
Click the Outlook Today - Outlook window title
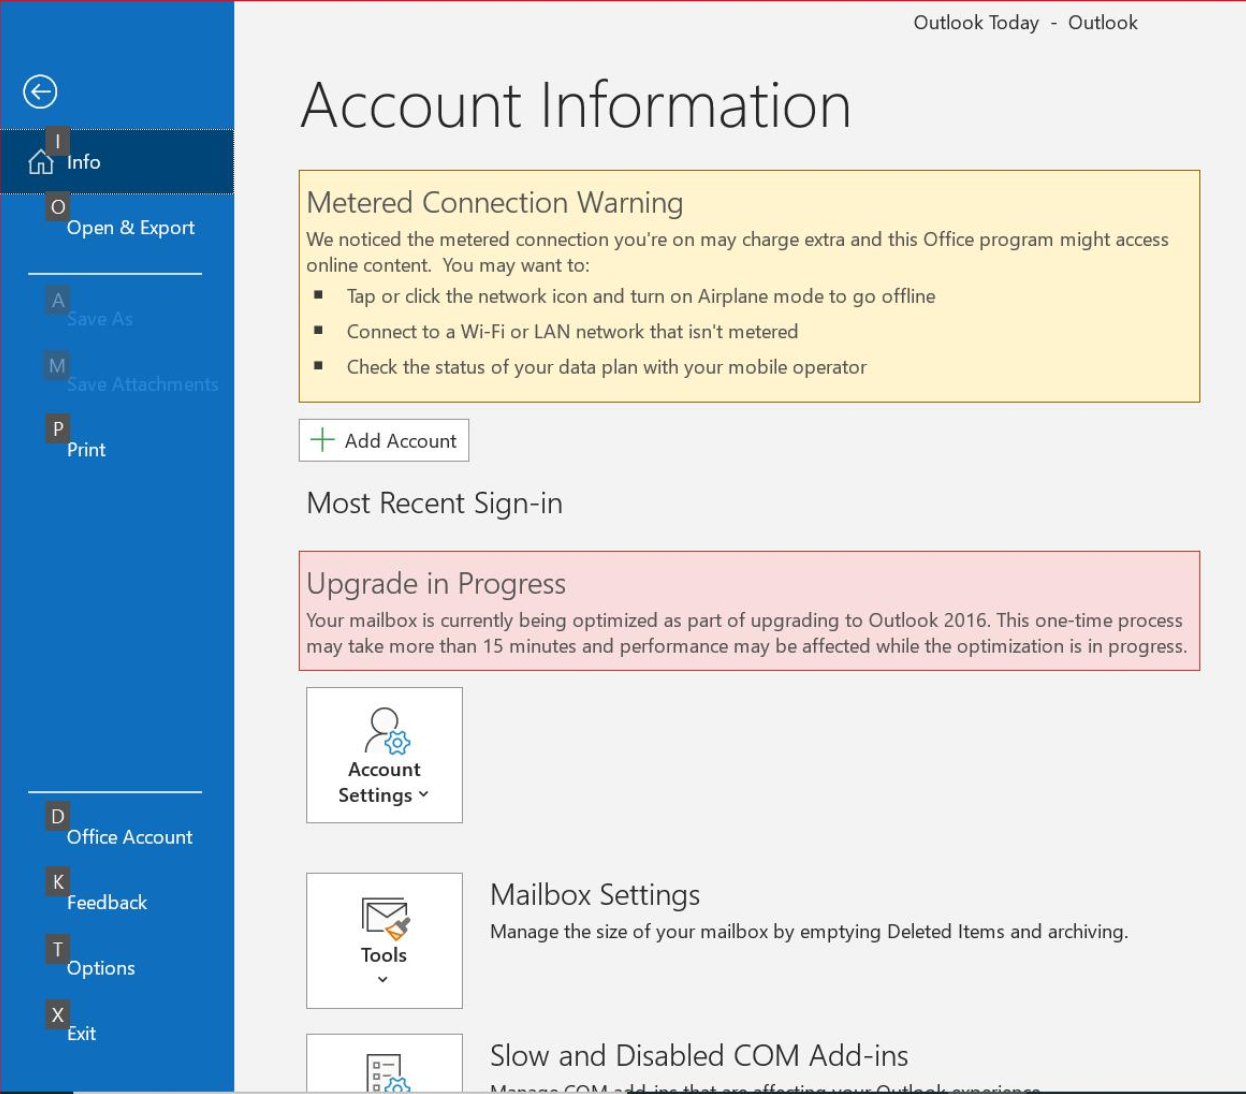point(1025,22)
